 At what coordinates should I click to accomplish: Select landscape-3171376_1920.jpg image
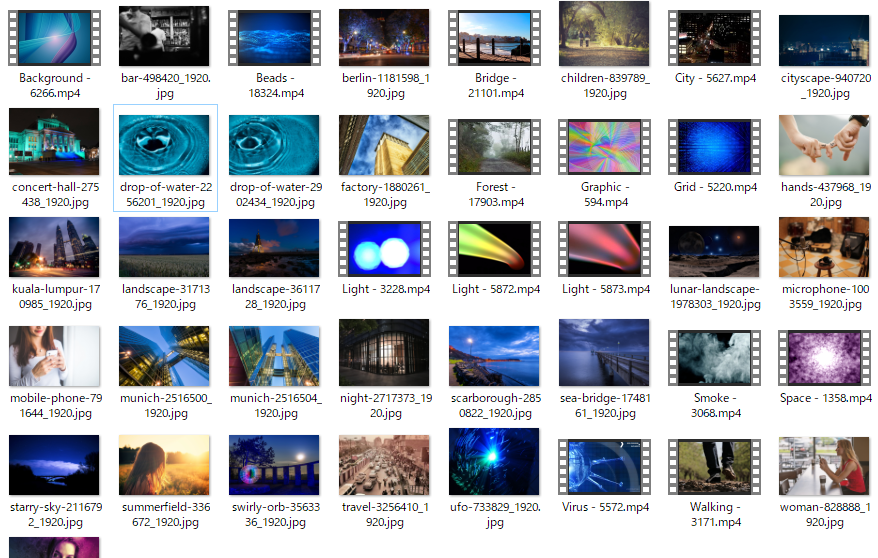[164, 247]
